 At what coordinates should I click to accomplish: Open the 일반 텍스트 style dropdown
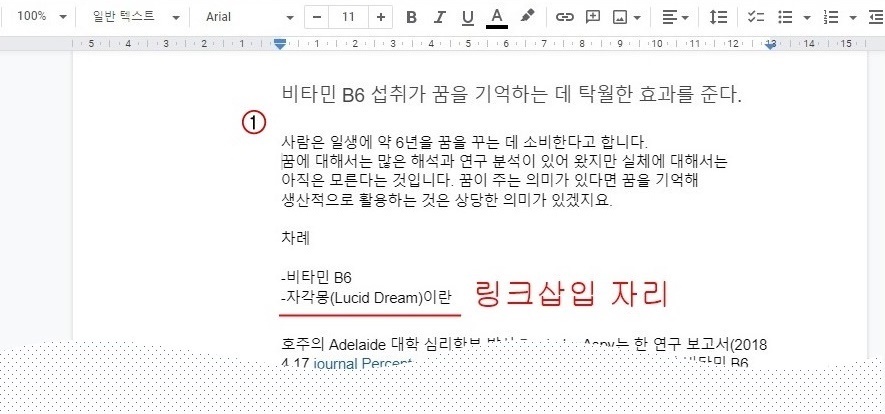click(x=136, y=17)
